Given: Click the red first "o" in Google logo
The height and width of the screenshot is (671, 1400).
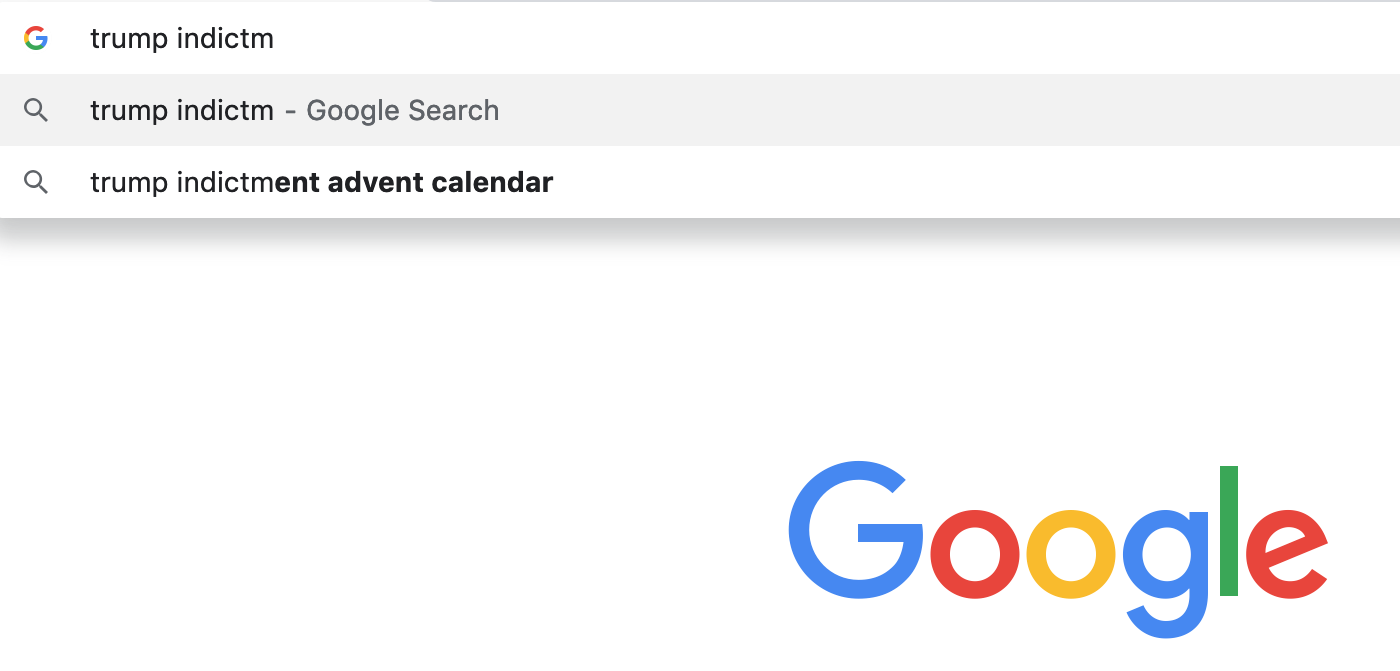Looking at the screenshot, I should pyautogui.click(x=975, y=554).
